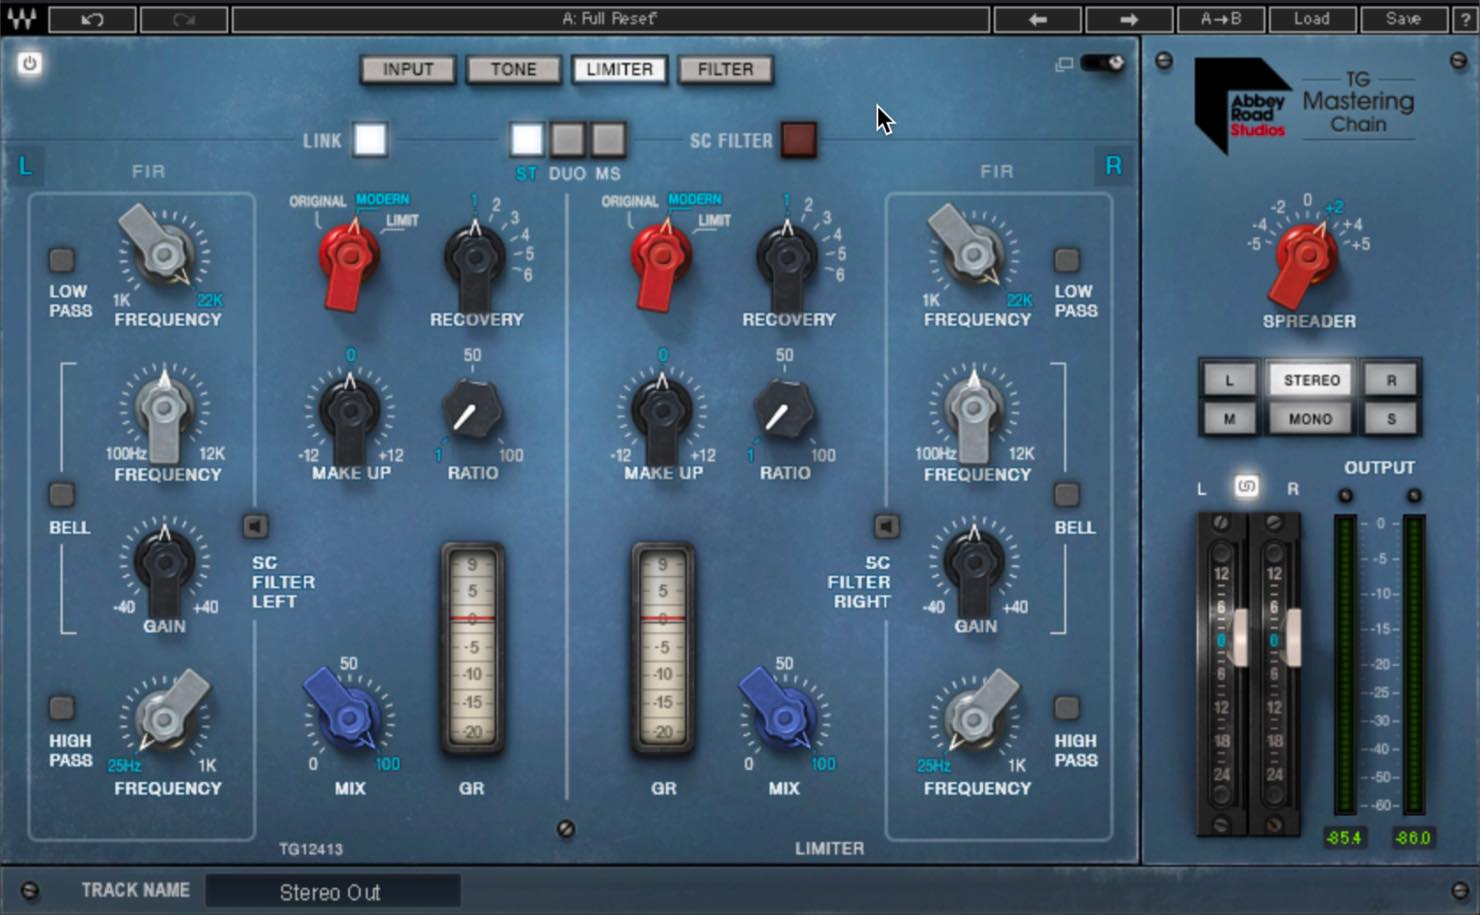Enable the SC Filter red button
This screenshot has width=1480, height=915.
(798, 140)
